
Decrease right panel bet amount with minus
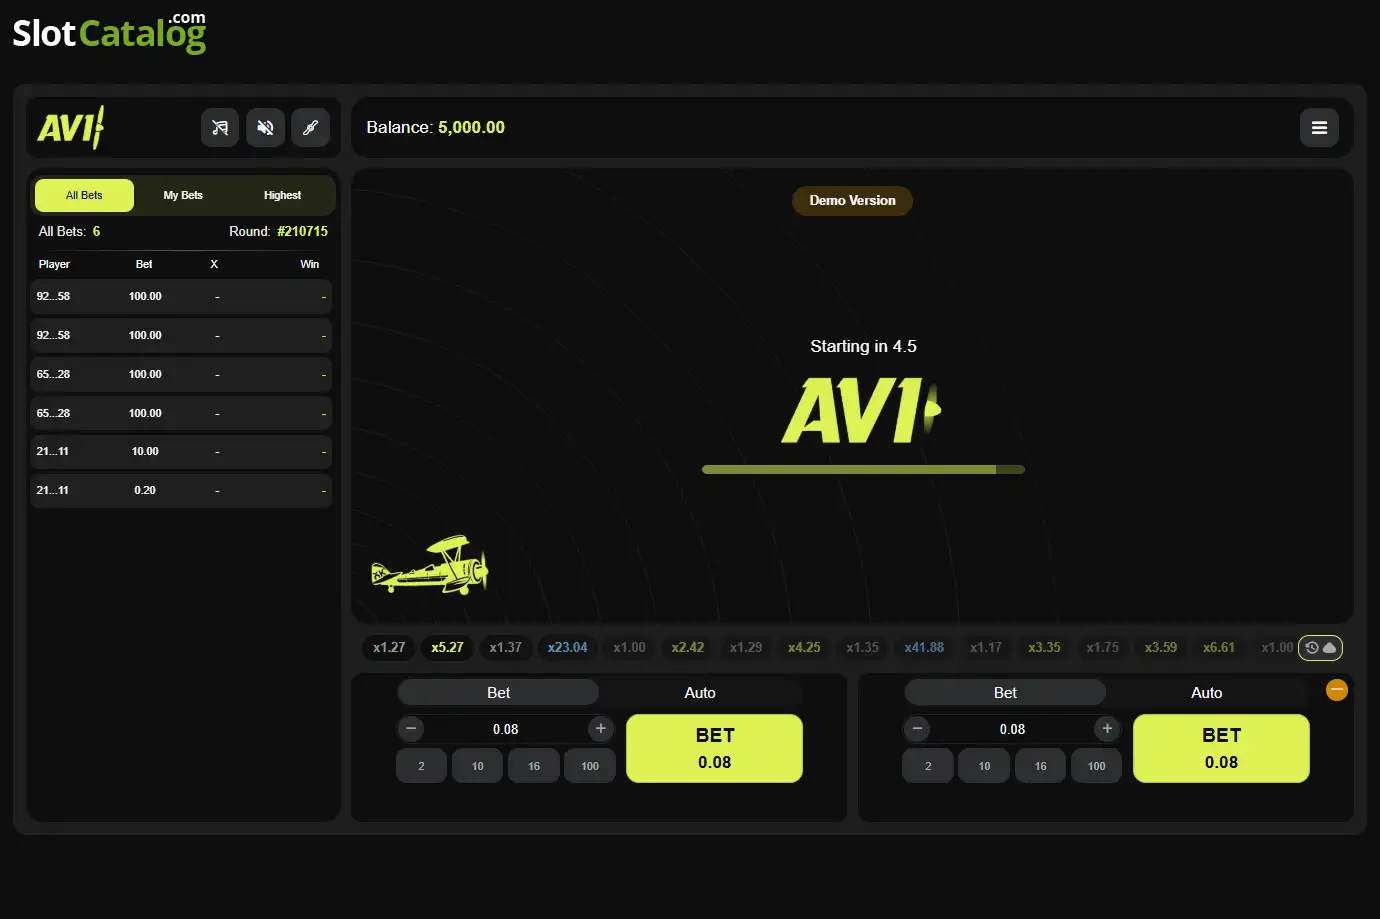[918, 729]
